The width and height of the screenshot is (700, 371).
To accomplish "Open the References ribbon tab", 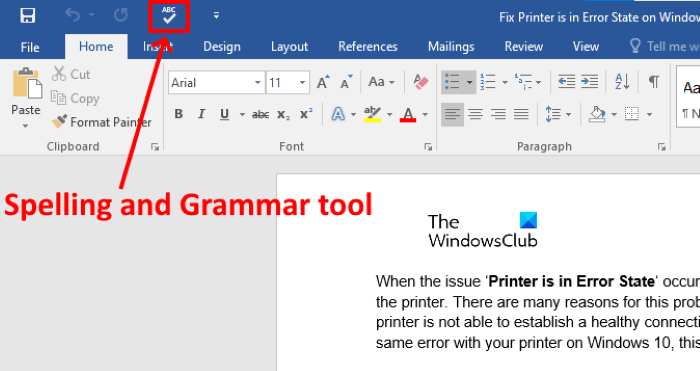I will (368, 46).
